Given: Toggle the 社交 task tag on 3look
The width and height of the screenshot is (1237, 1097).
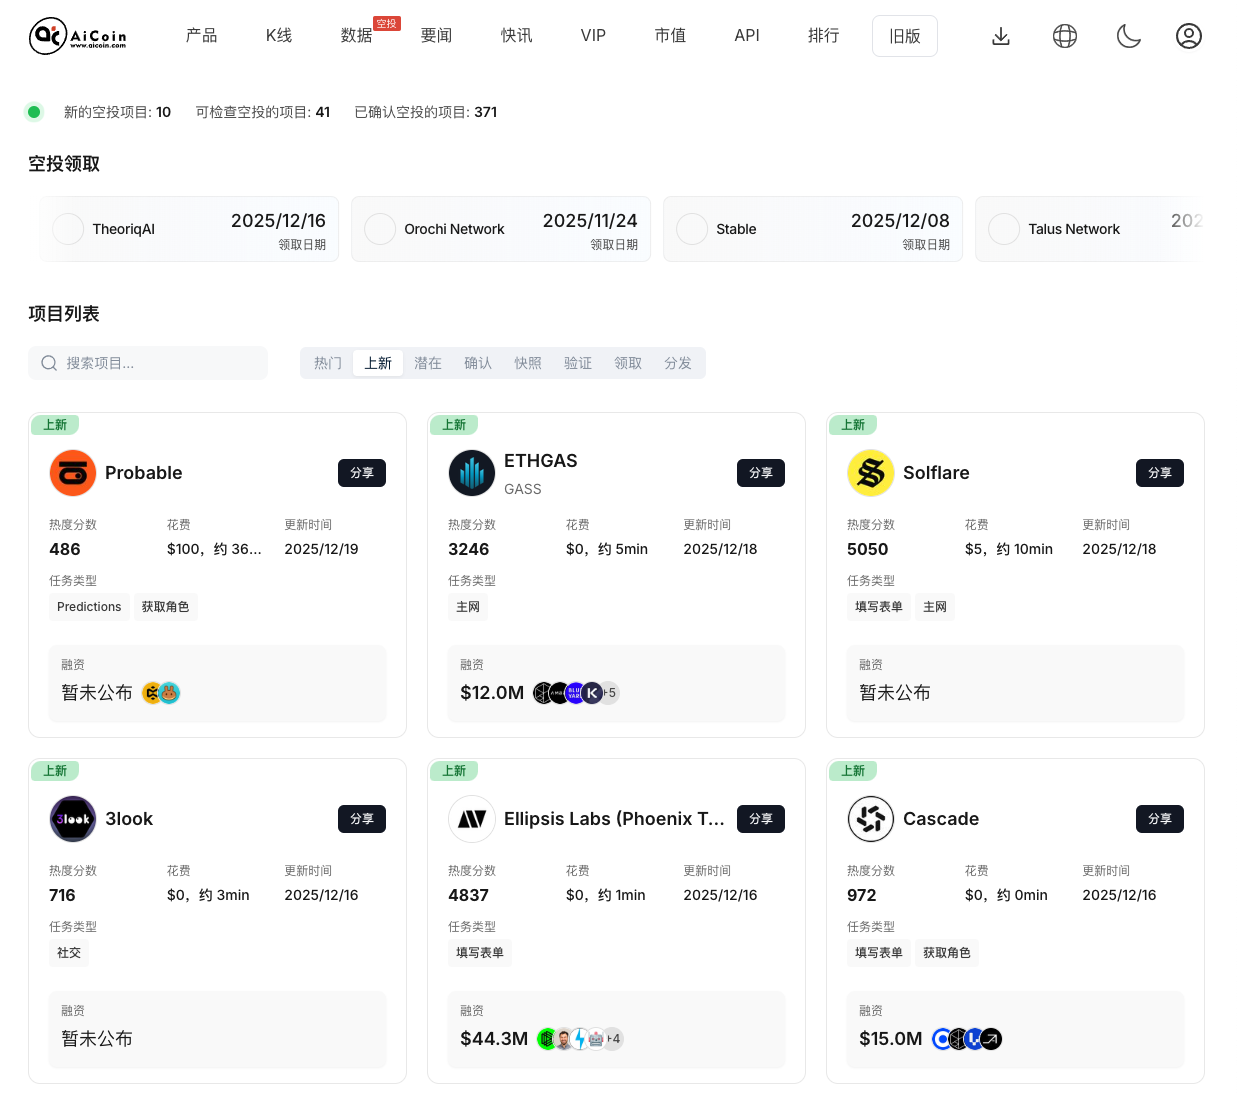Looking at the screenshot, I should point(68,952).
